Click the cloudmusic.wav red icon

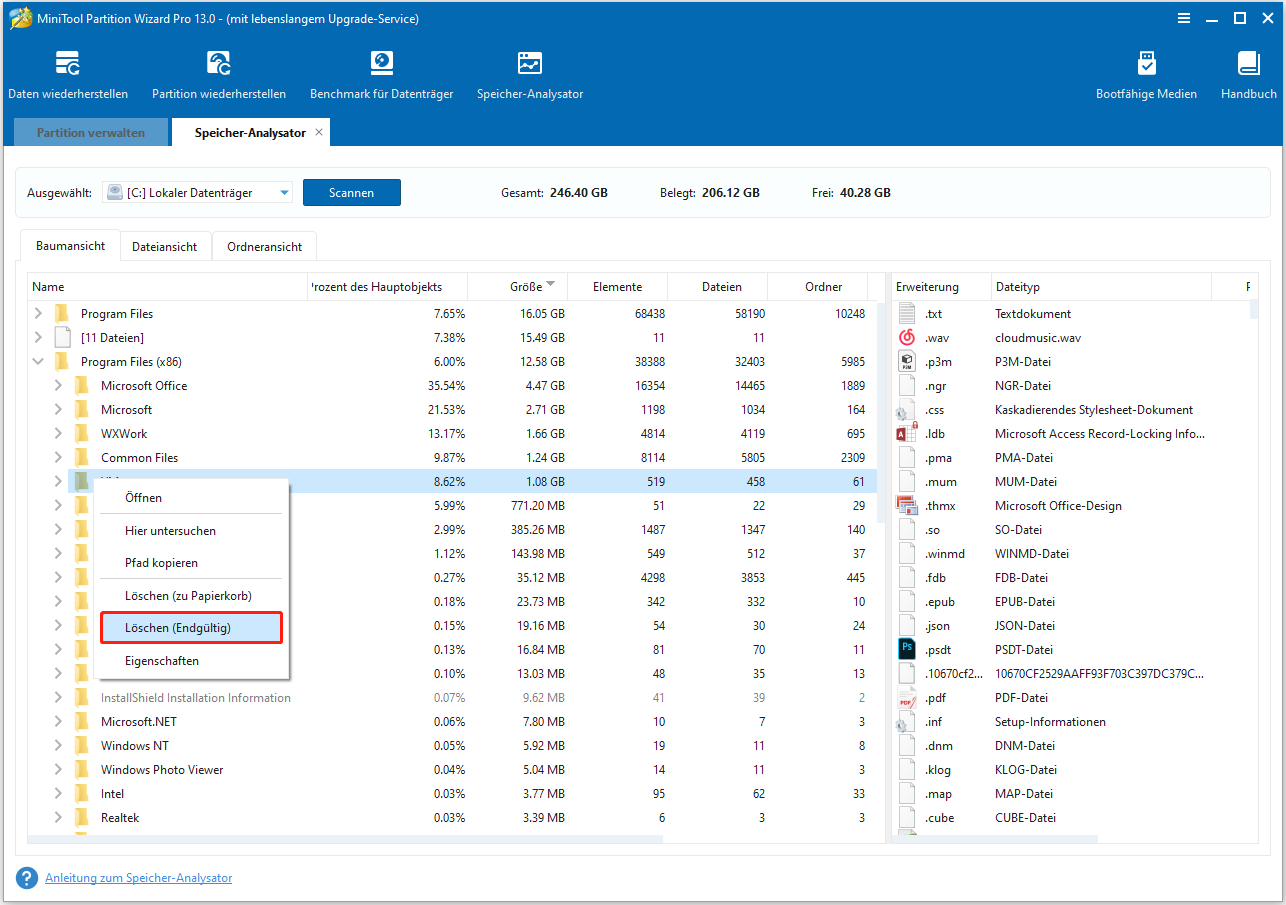pos(906,337)
